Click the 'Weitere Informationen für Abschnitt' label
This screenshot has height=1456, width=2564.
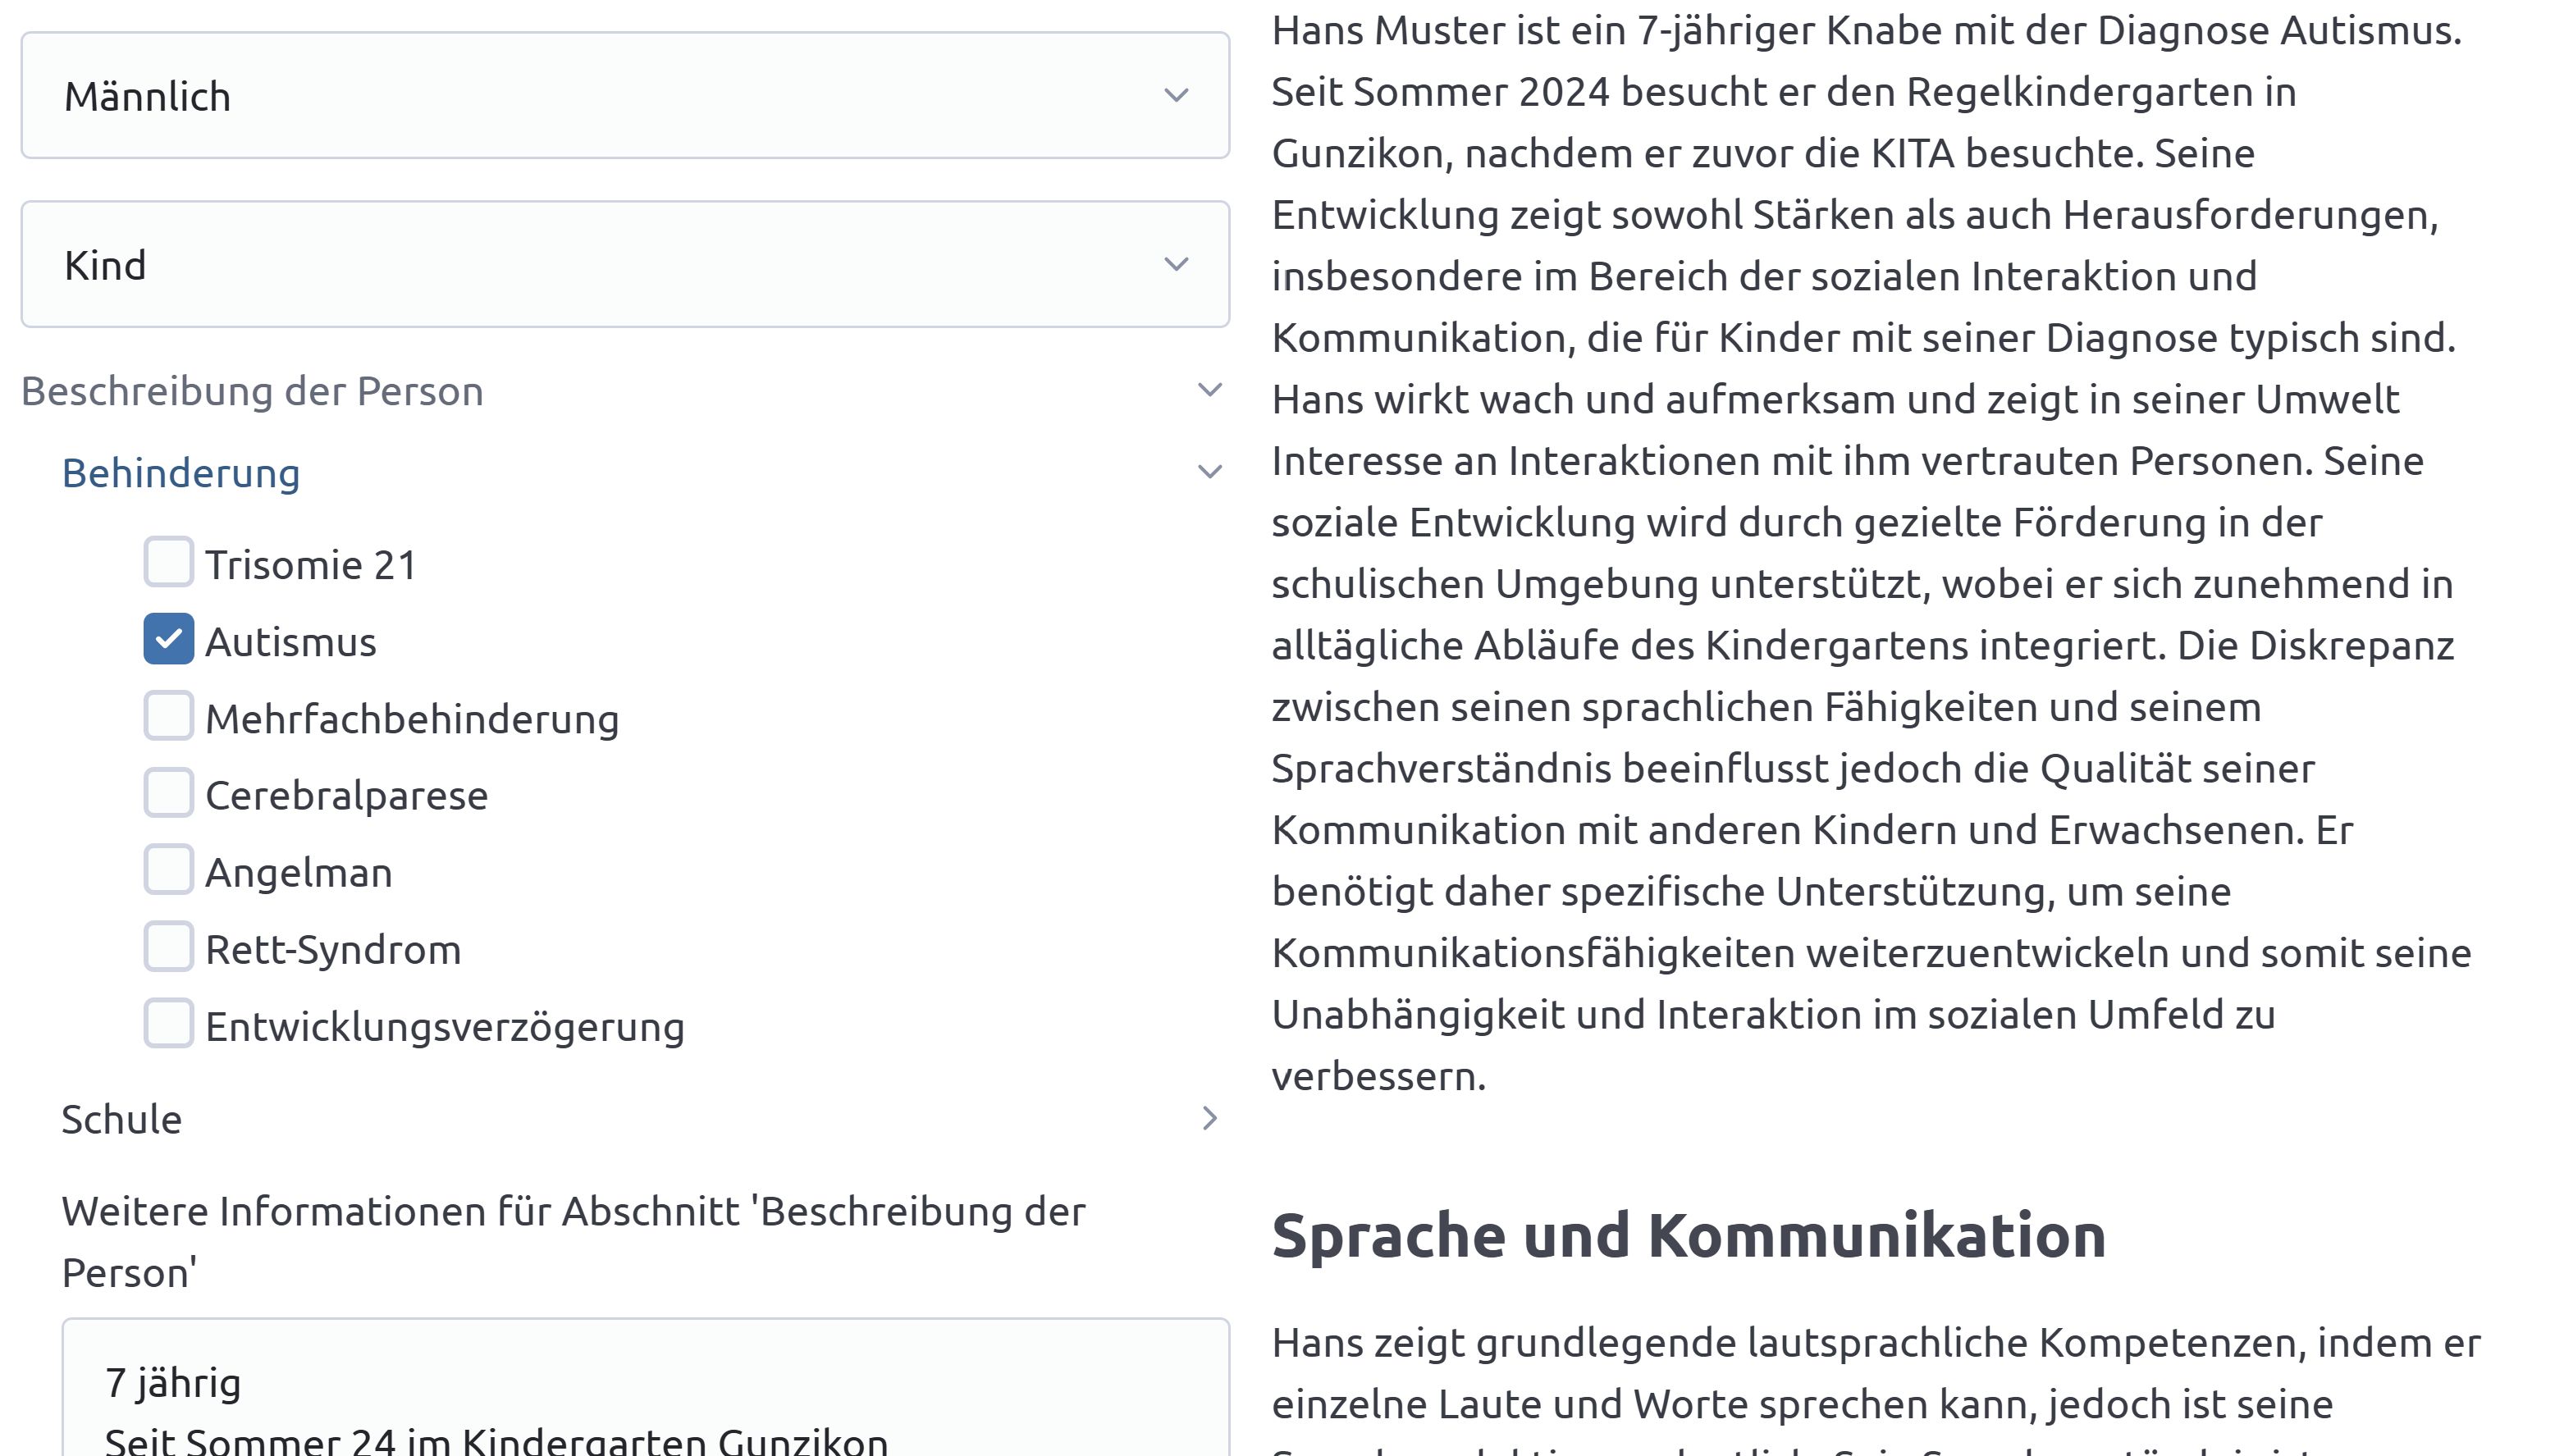(x=573, y=1242)
